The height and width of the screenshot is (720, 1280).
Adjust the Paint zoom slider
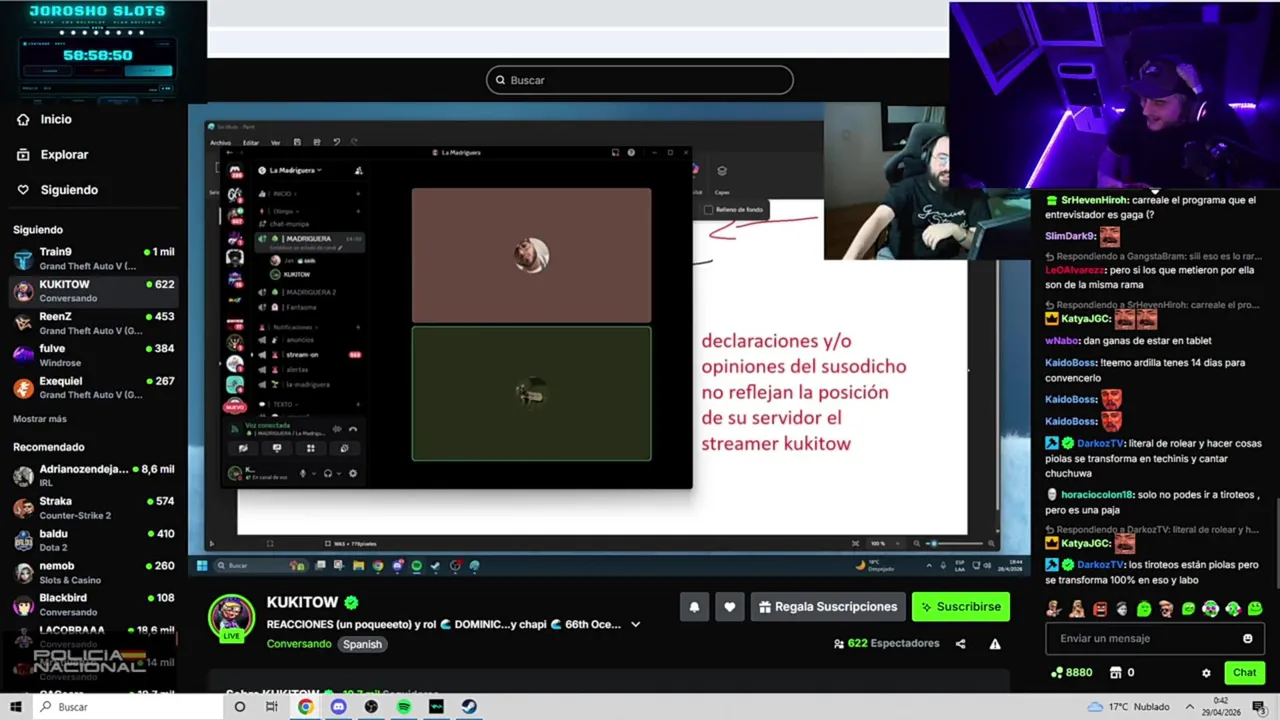coord(955,543)
